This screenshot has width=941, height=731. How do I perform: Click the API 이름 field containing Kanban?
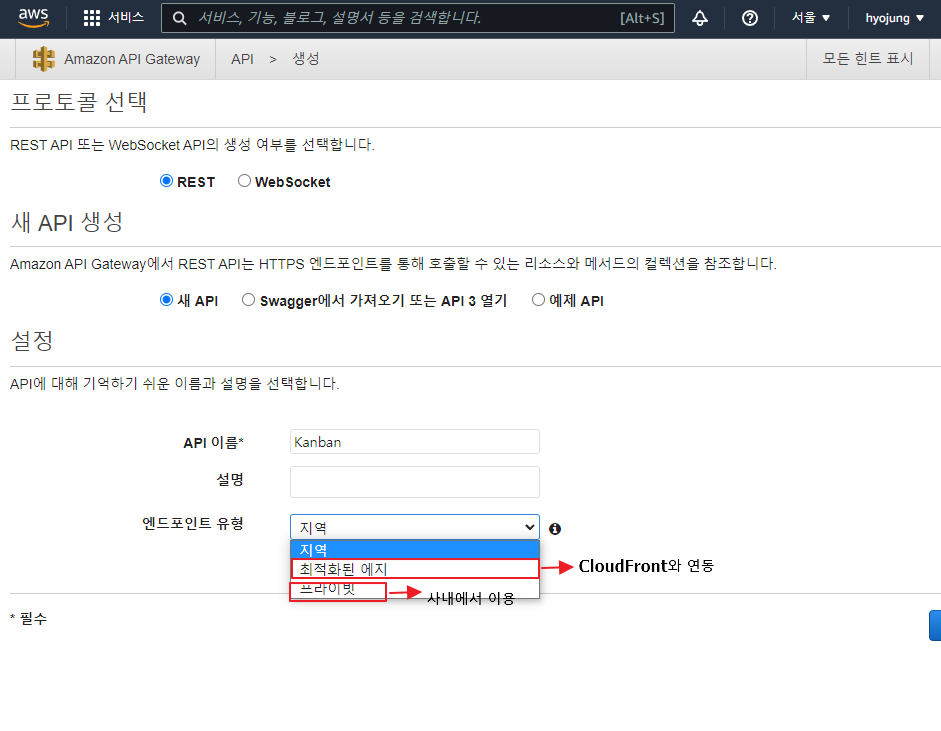(x=415, y=442)
